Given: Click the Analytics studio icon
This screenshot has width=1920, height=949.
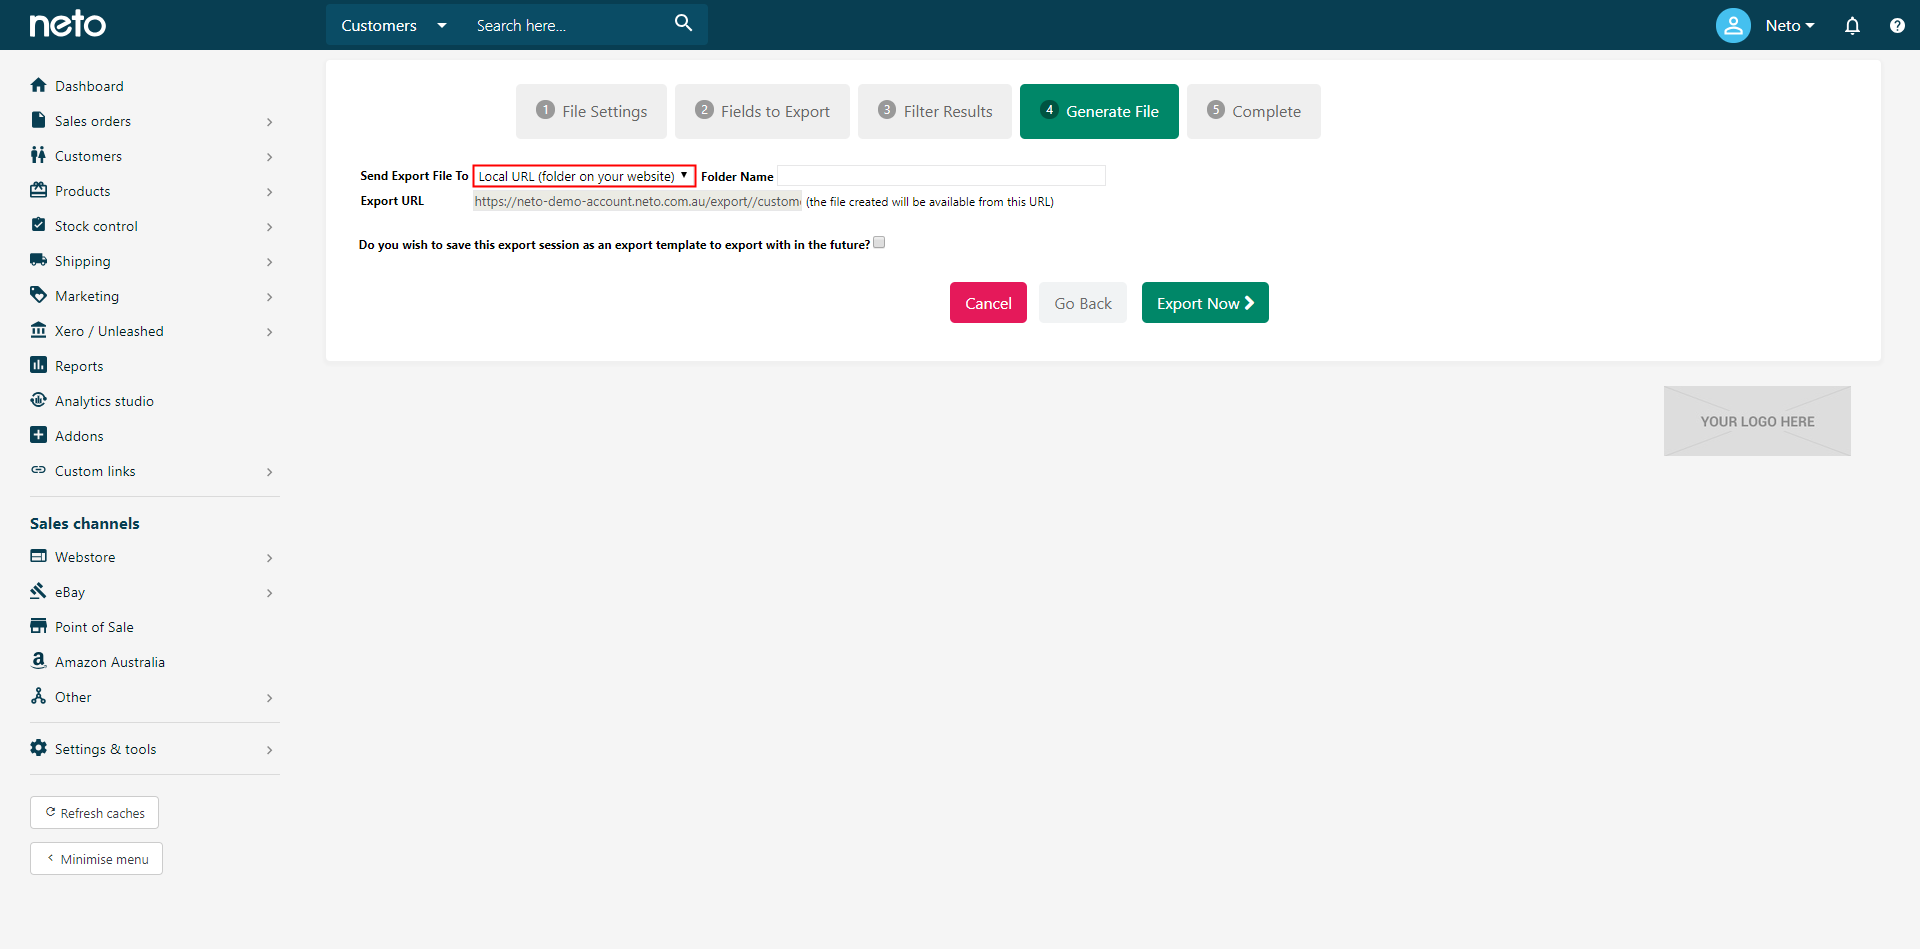Looking at the screenshot, I should (39, 400).
